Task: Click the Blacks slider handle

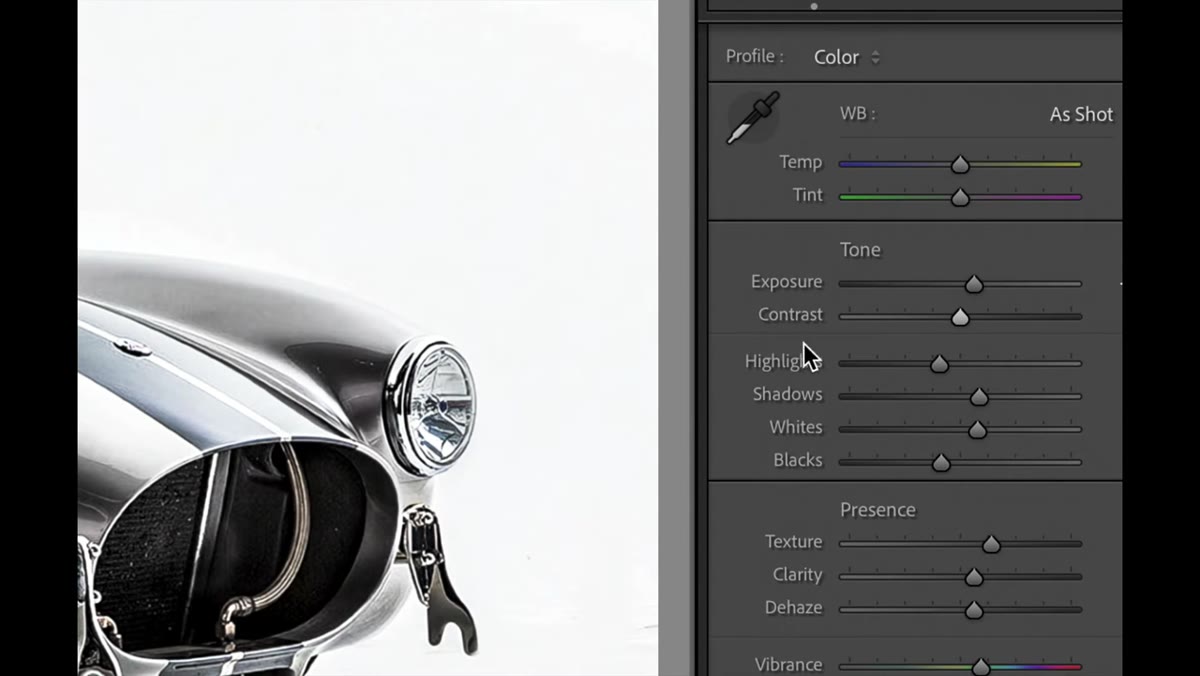Action: coord(941,463)
